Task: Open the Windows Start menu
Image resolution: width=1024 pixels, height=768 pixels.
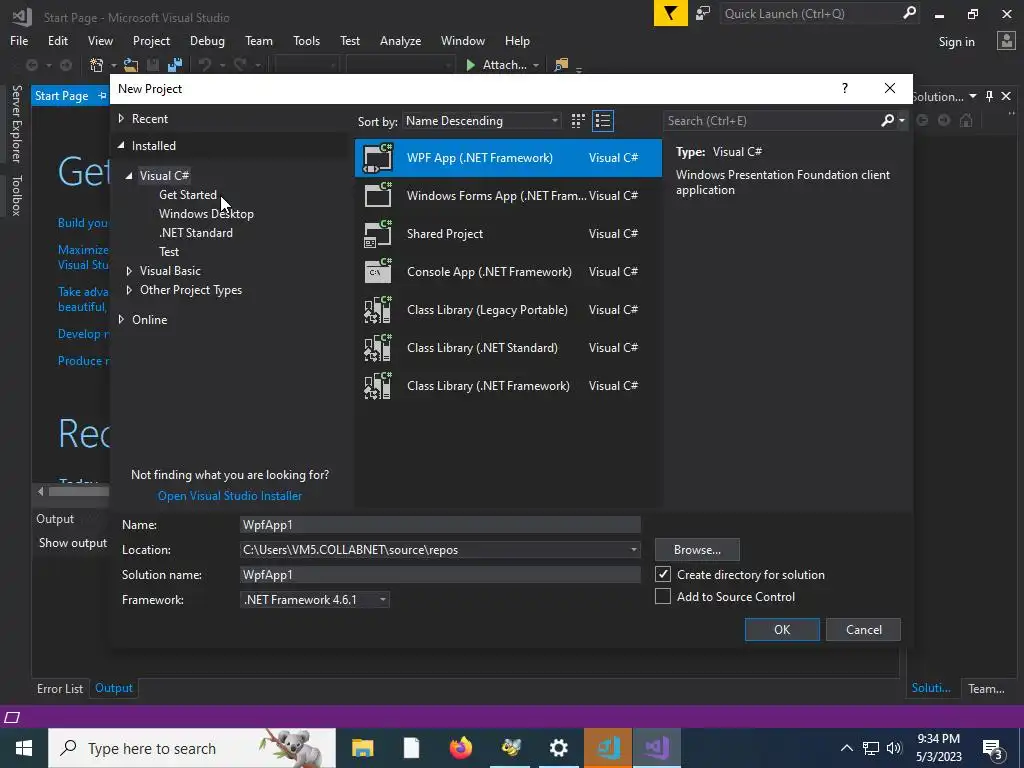Action: pyautogui.click(x=24, y=748)
